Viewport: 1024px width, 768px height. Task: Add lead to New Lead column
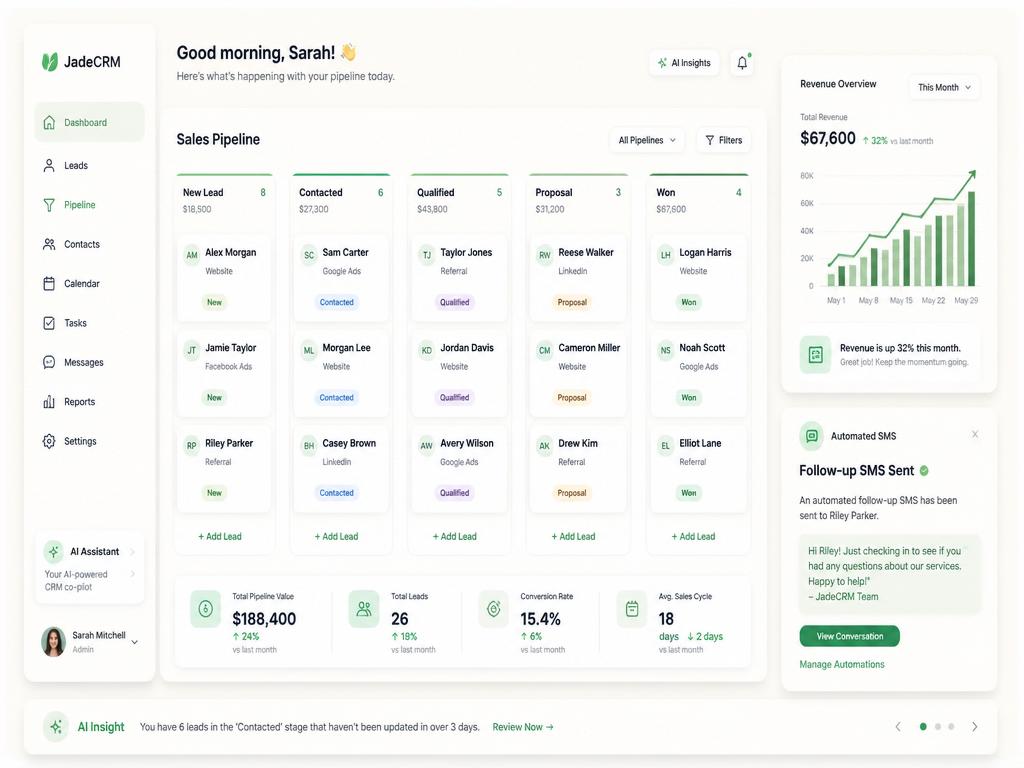tap(220, 536)
